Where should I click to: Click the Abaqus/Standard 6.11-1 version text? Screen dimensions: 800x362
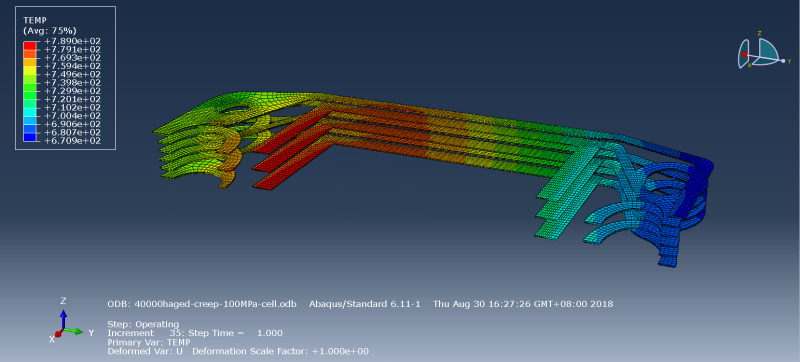pos(365,304)
